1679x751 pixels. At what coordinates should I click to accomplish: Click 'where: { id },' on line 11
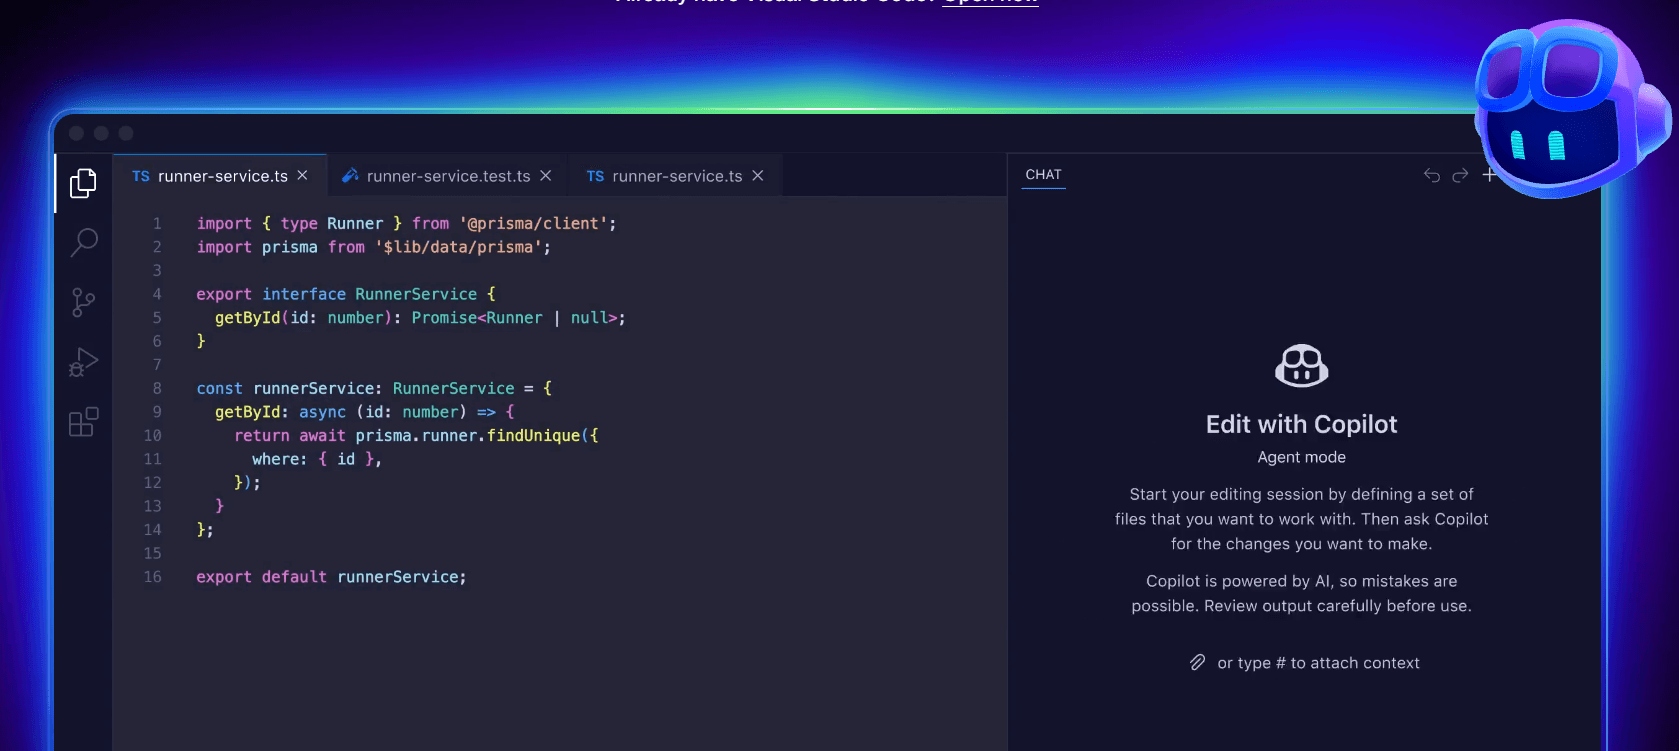tap(316, 459)
